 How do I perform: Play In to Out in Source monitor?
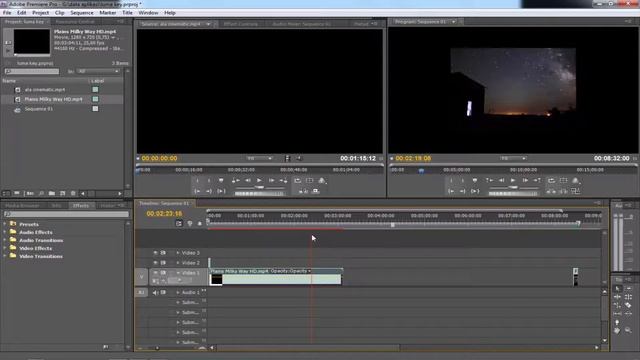(221, 191)
